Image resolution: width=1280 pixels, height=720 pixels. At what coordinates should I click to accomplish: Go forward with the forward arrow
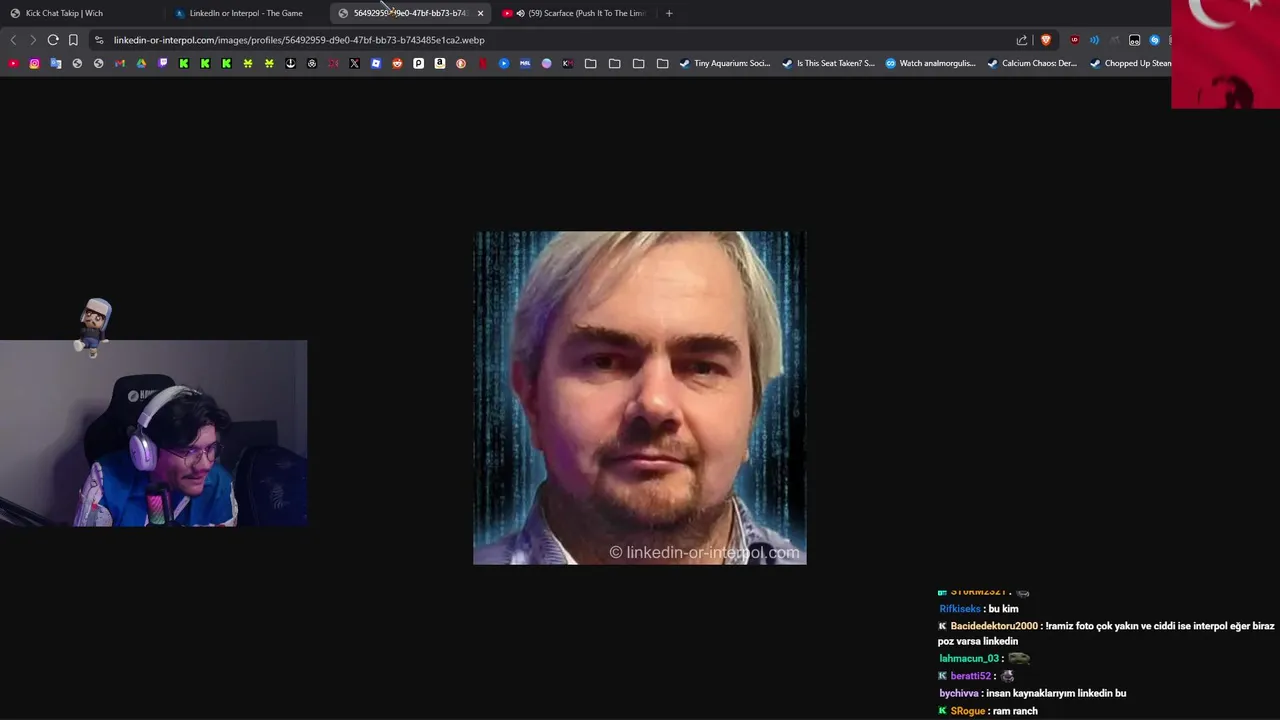click(33, 40)
